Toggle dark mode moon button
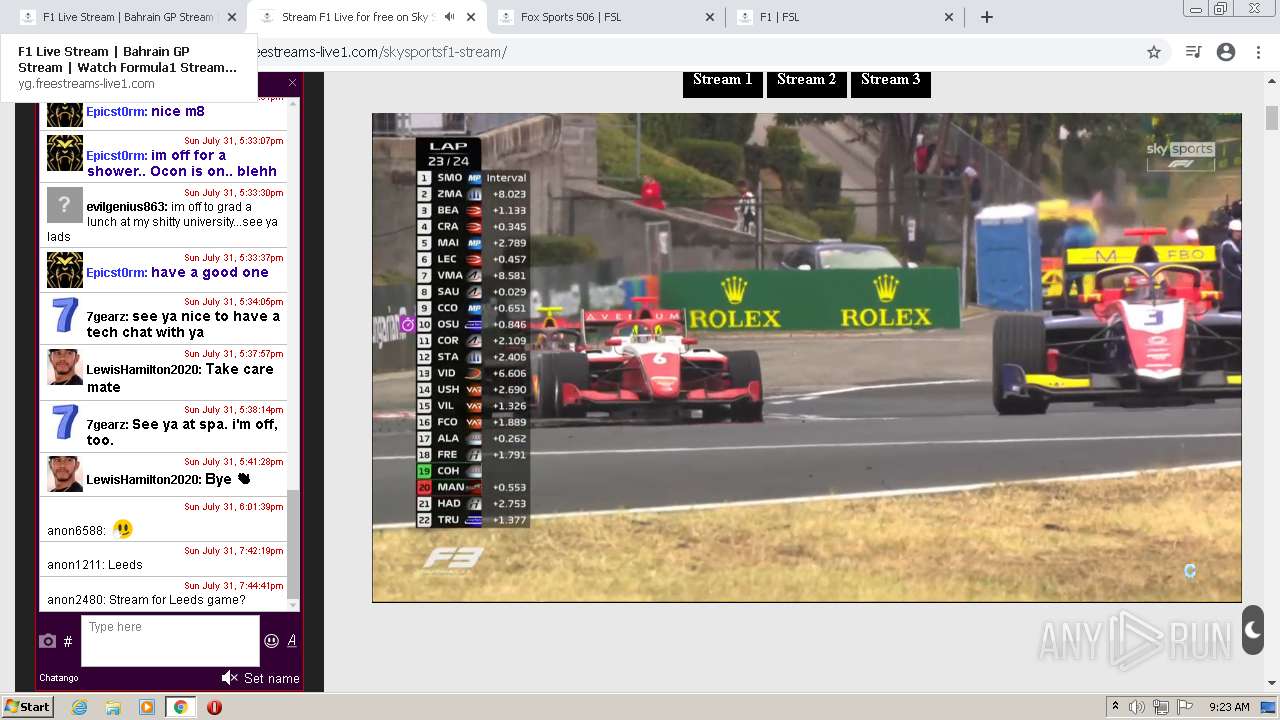Image resolution: width=1280 pixels, height=720 pixels. tap(1253, 630)
